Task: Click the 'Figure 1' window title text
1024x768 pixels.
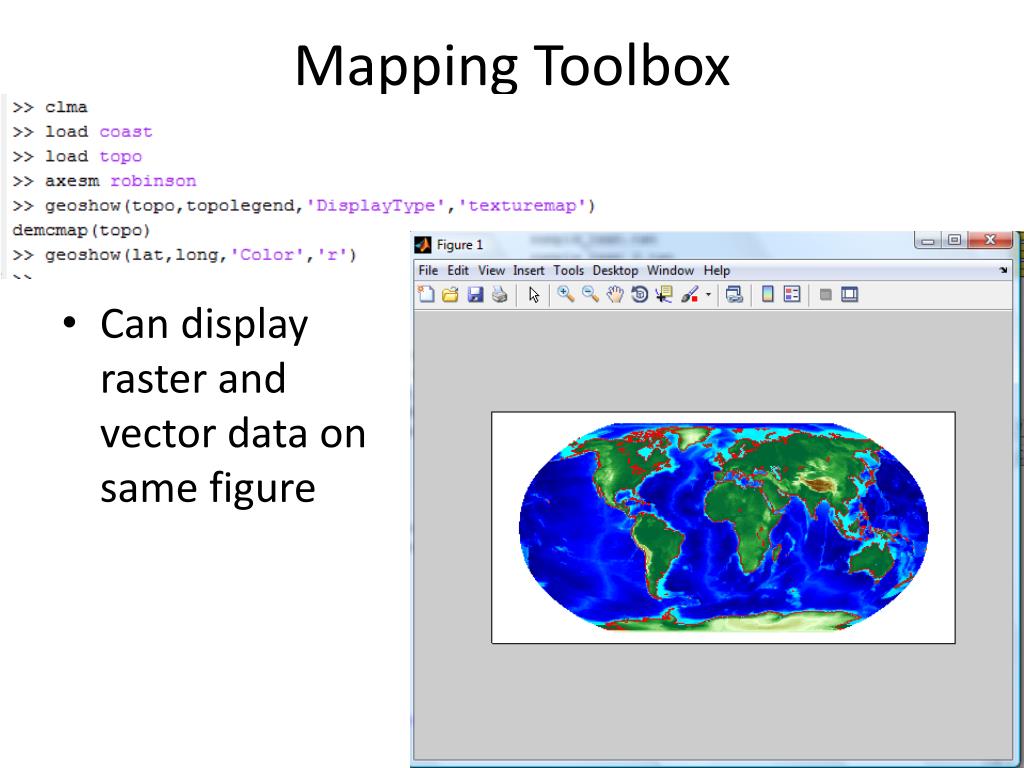Action: point(460,245)
